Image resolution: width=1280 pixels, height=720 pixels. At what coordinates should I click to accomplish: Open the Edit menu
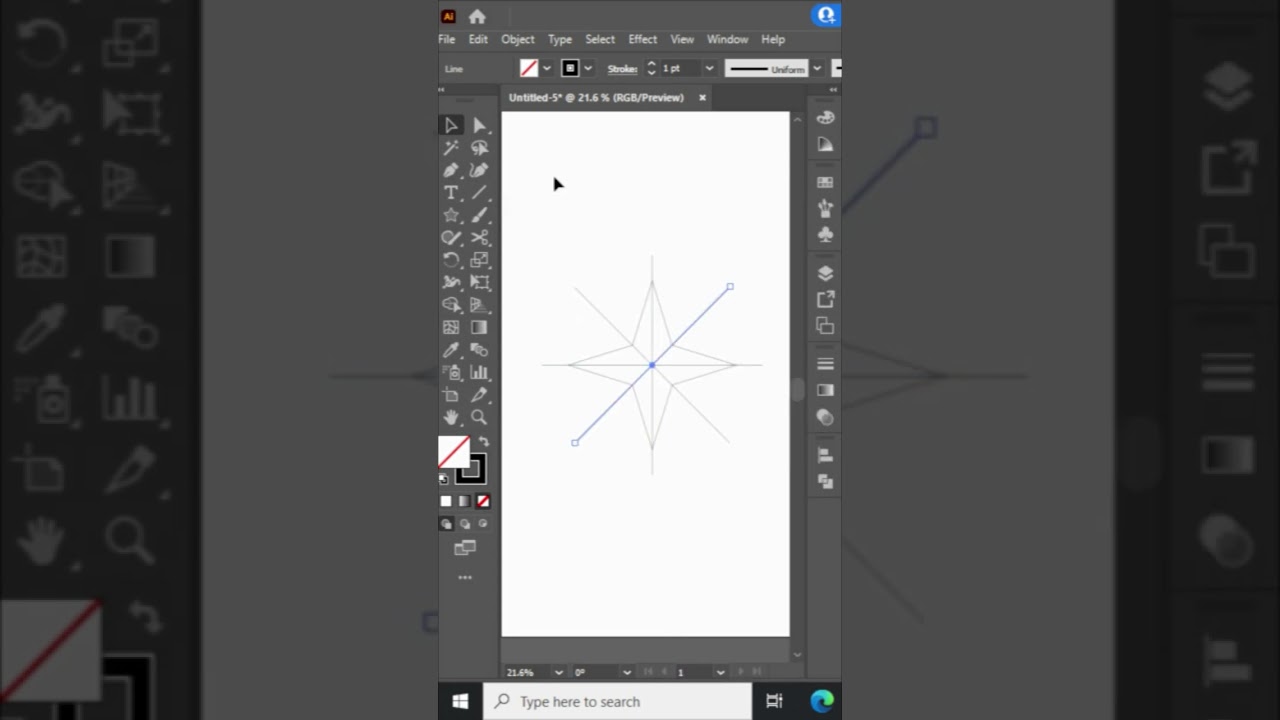pyautogui.click(x=478, y=39)
